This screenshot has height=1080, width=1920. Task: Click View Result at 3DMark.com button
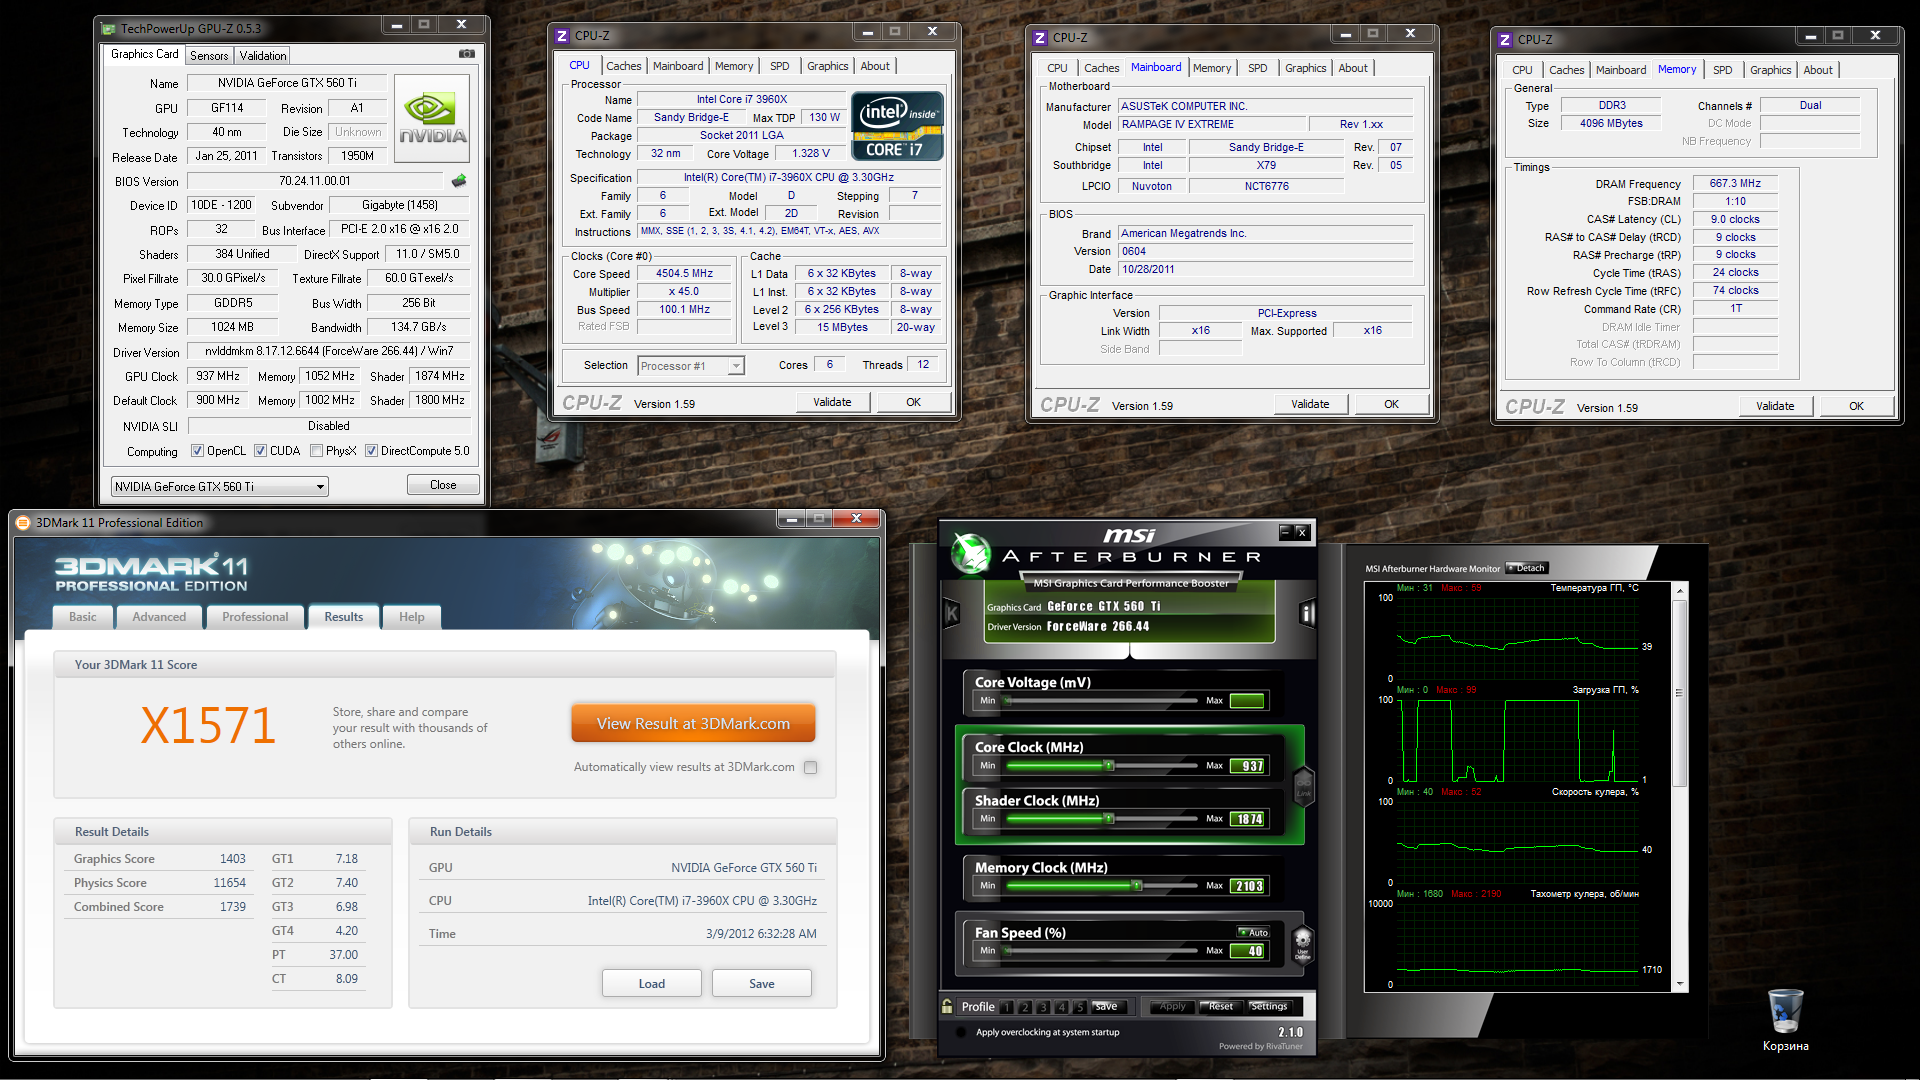693,724
